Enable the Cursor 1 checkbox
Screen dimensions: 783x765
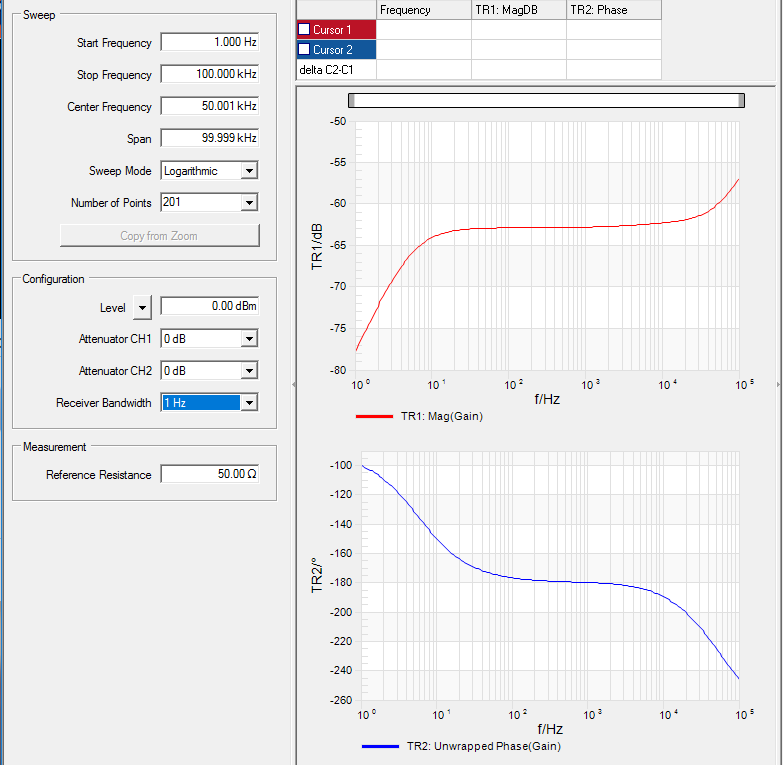tap(304, 29)
